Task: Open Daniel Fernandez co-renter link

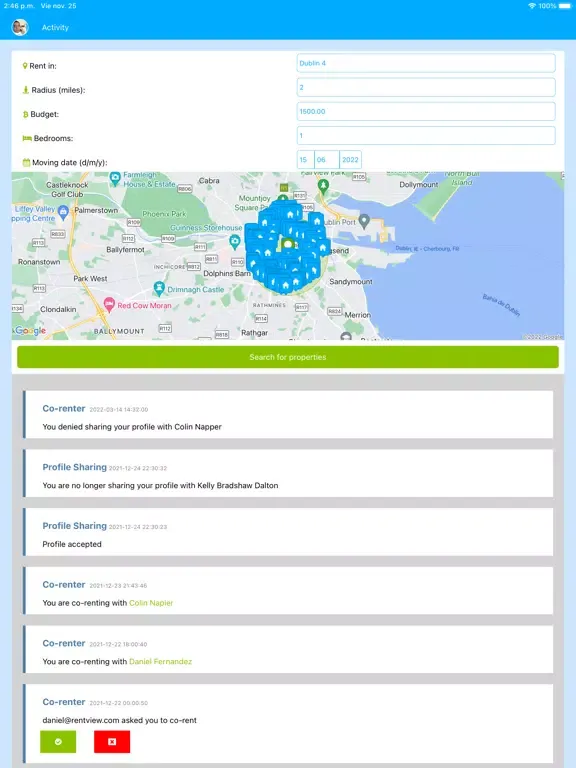Action: [160, 662]
